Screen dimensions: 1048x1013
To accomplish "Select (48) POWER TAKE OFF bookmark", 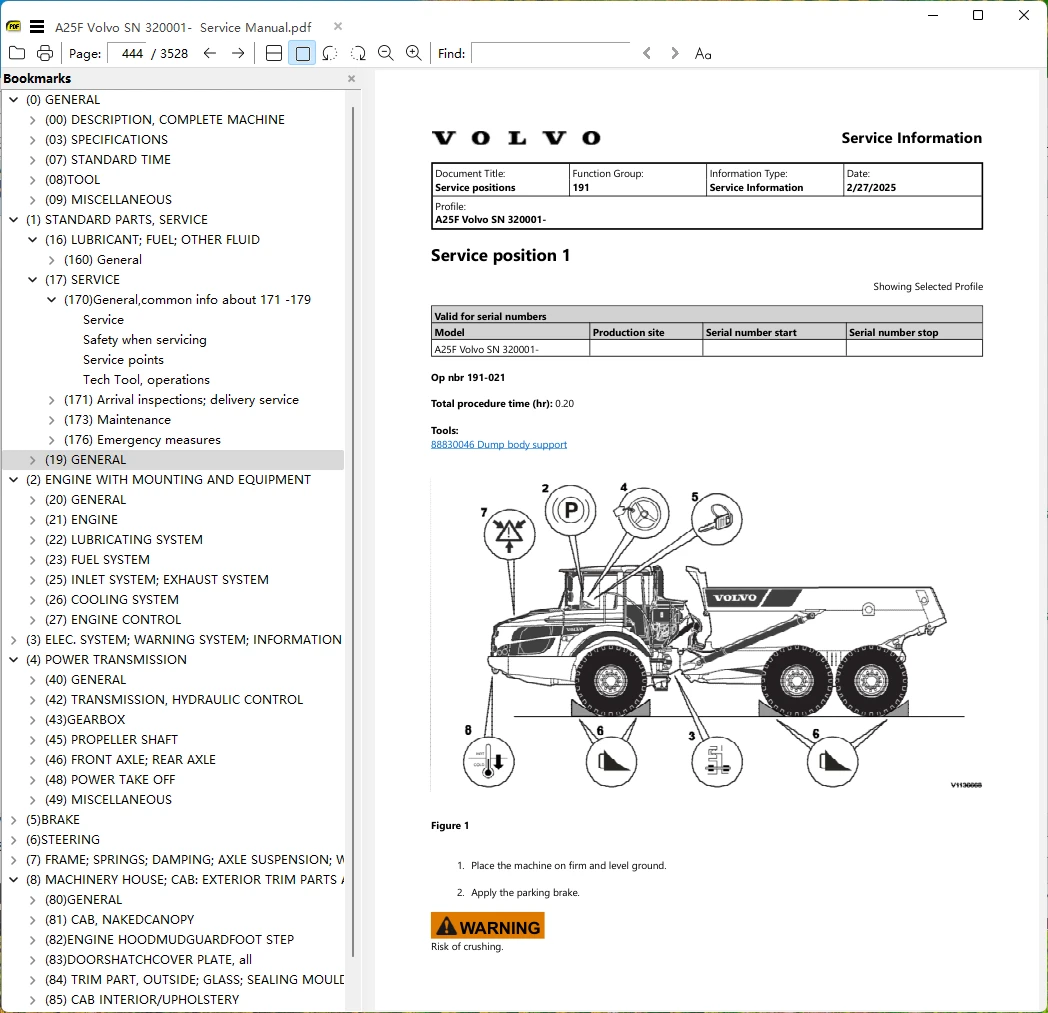I will click(110, 780).
